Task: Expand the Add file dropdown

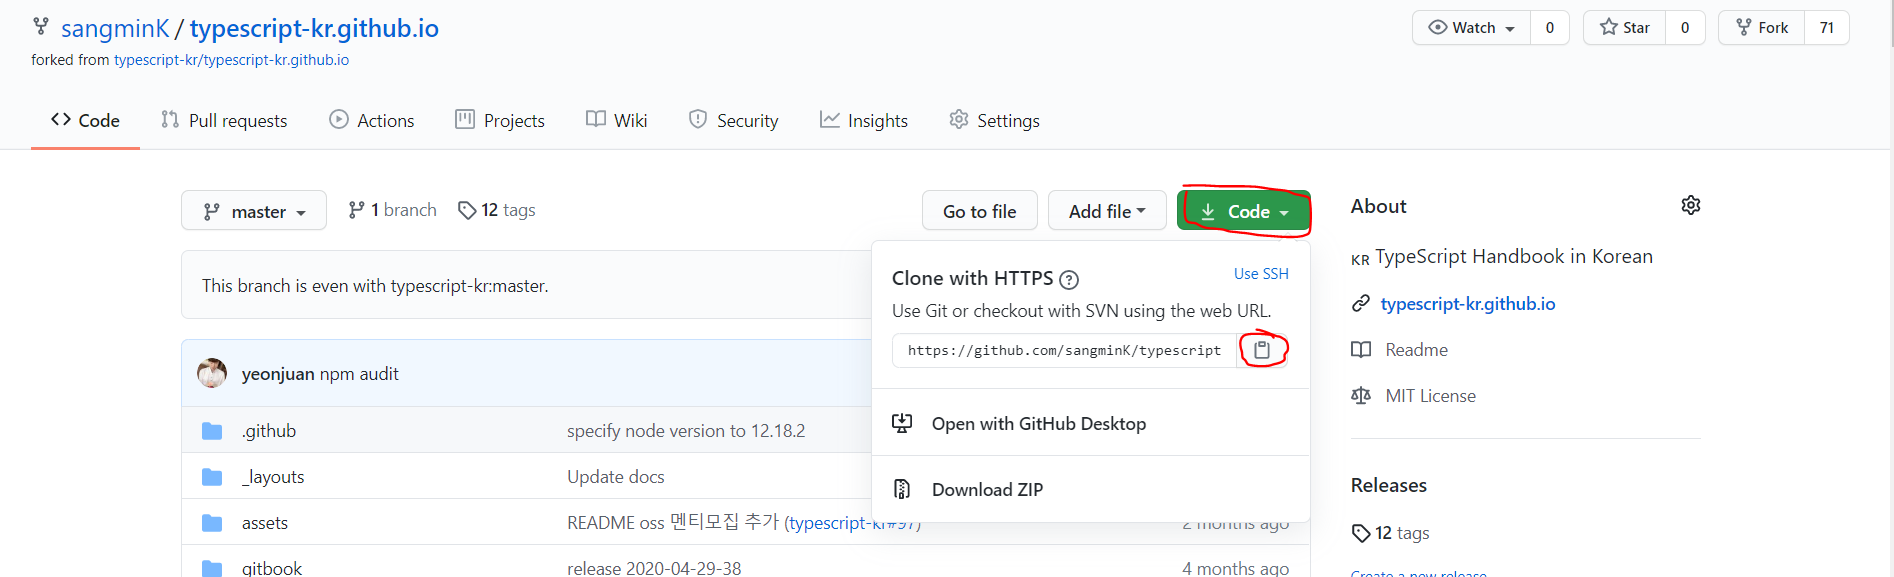Action: point(1107,211)
